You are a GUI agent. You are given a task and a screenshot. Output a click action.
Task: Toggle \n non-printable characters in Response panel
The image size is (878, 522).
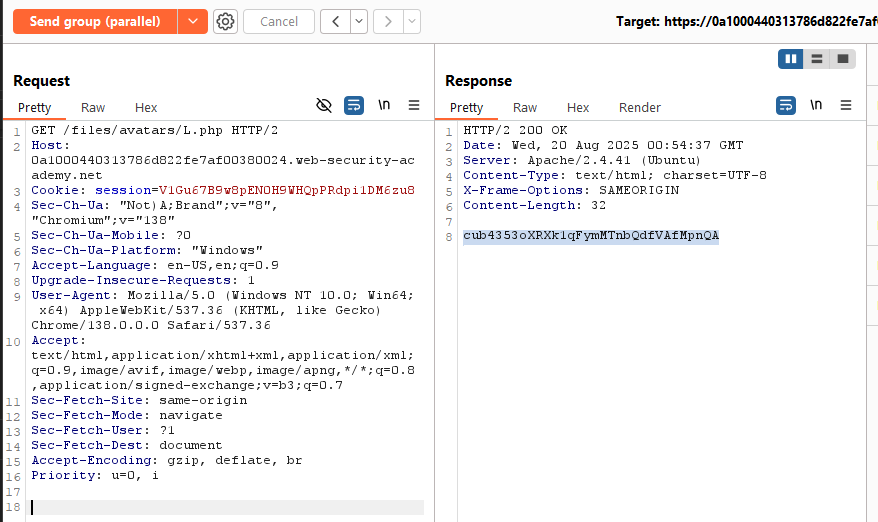[816, 105]
